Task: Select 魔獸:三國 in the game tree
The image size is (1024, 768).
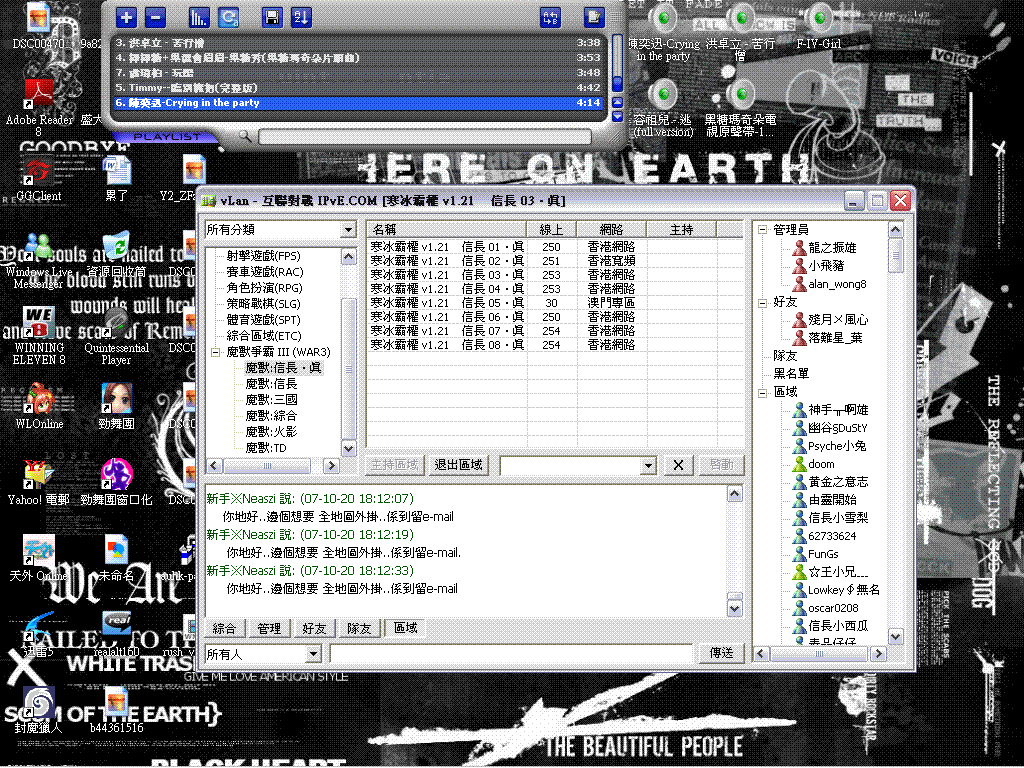Action: (x=271, y=400)
